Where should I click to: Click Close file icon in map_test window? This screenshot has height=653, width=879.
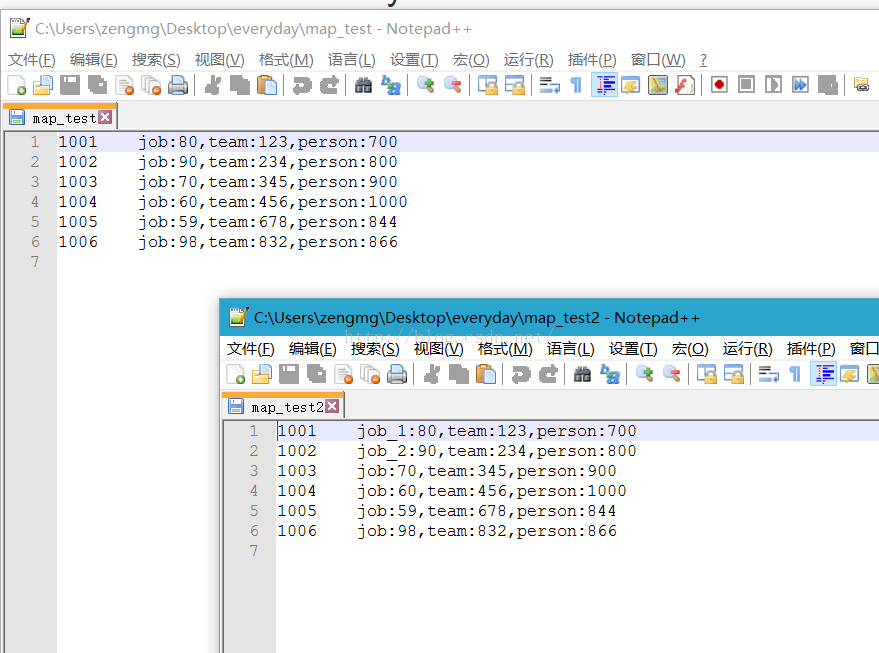pyautogui.click(x=124, y=85)
